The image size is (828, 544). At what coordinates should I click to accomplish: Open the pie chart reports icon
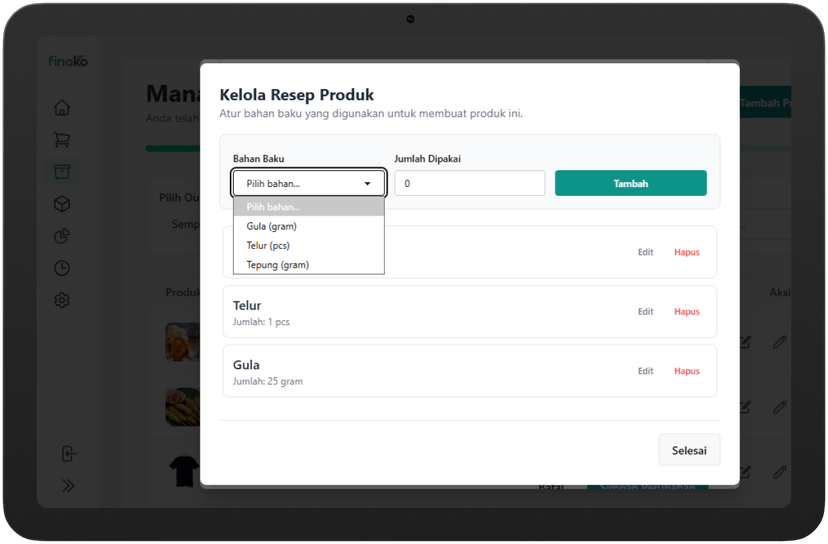pos(62,236)
